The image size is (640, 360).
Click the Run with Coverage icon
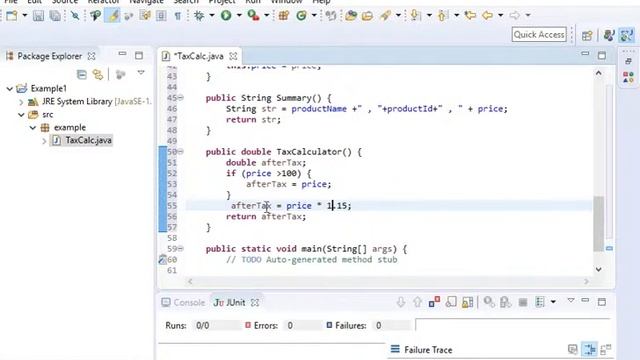pos(253,16)
